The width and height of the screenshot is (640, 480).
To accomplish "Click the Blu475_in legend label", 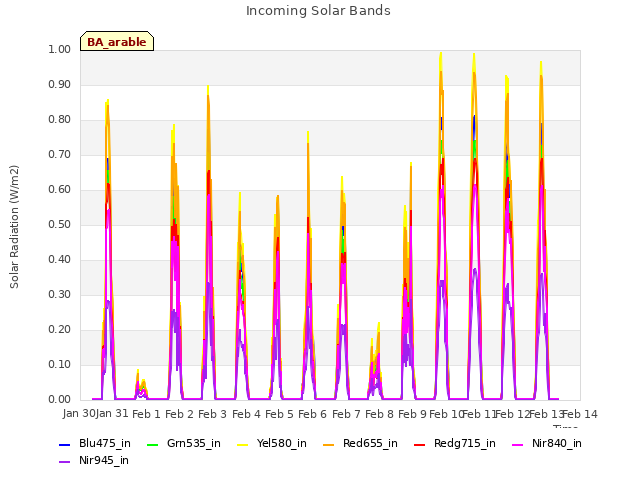I will point(105,443).
